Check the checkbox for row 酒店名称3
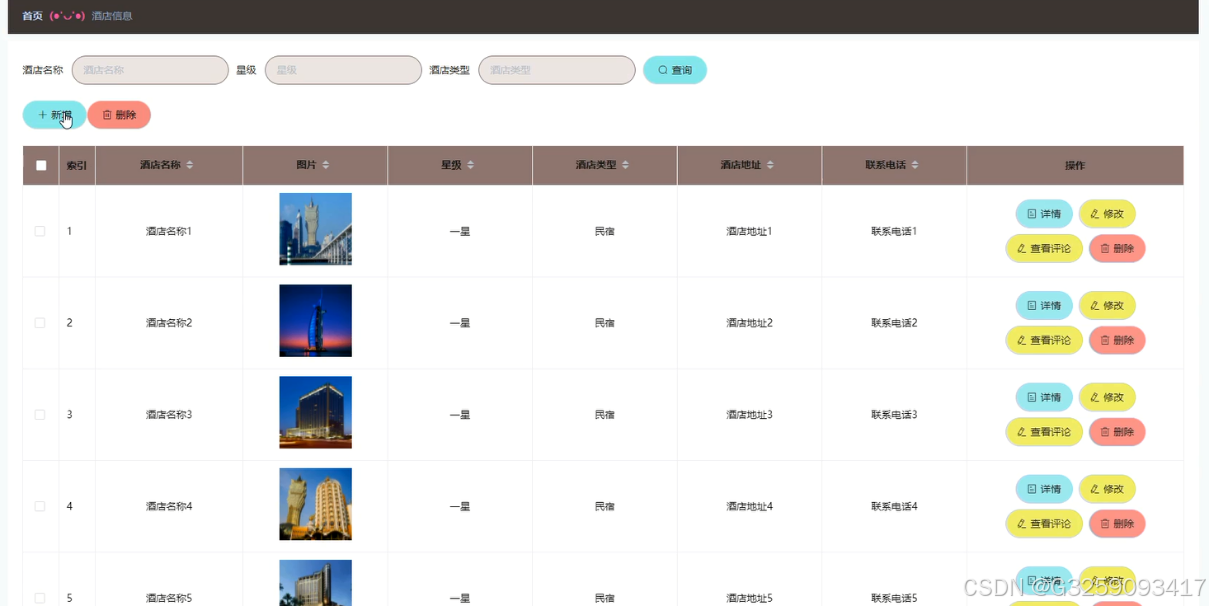 40,414
